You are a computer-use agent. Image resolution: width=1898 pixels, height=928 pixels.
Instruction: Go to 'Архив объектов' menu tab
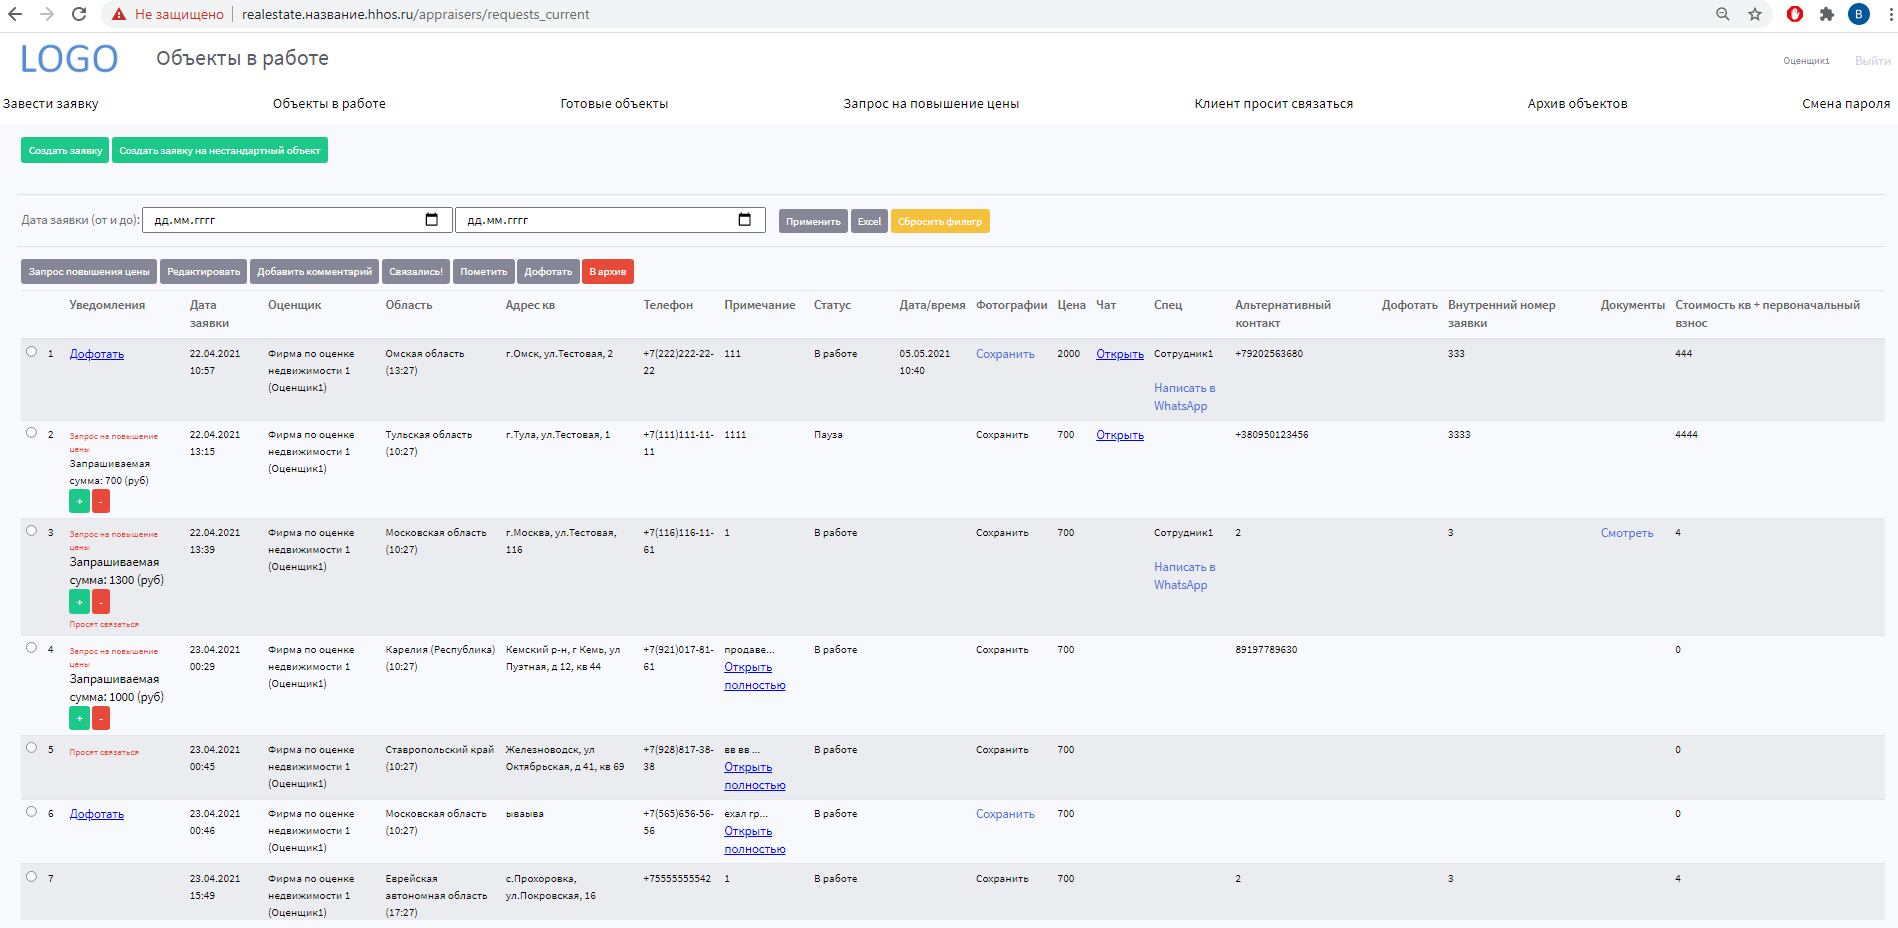coord(1577,104)
